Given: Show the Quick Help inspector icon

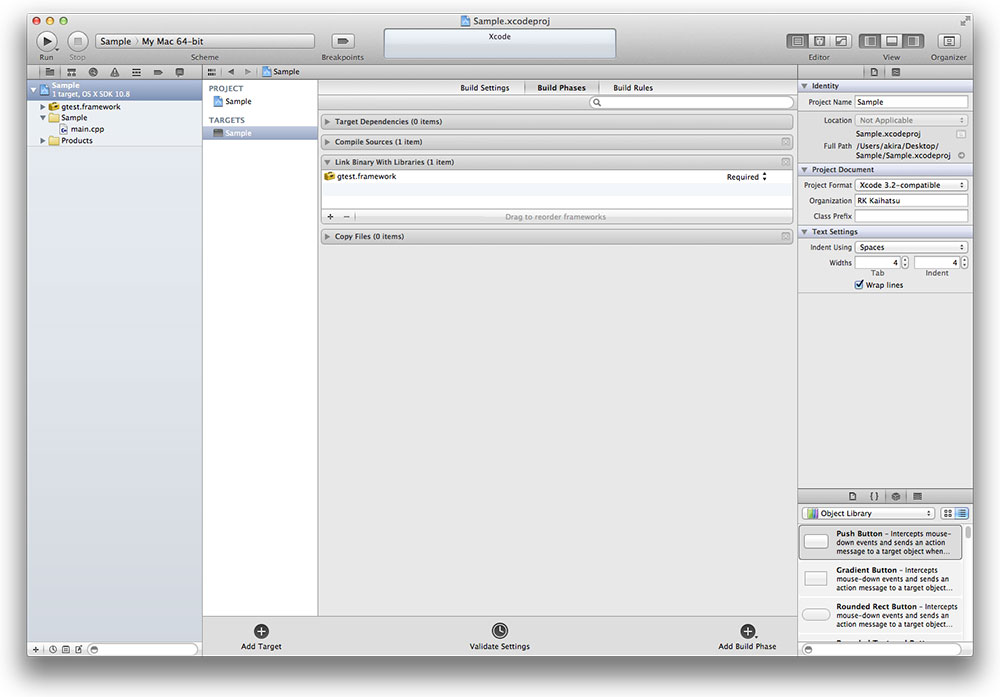Looking at the screenshot, I should pyautogui.click(x=895, y=72).
